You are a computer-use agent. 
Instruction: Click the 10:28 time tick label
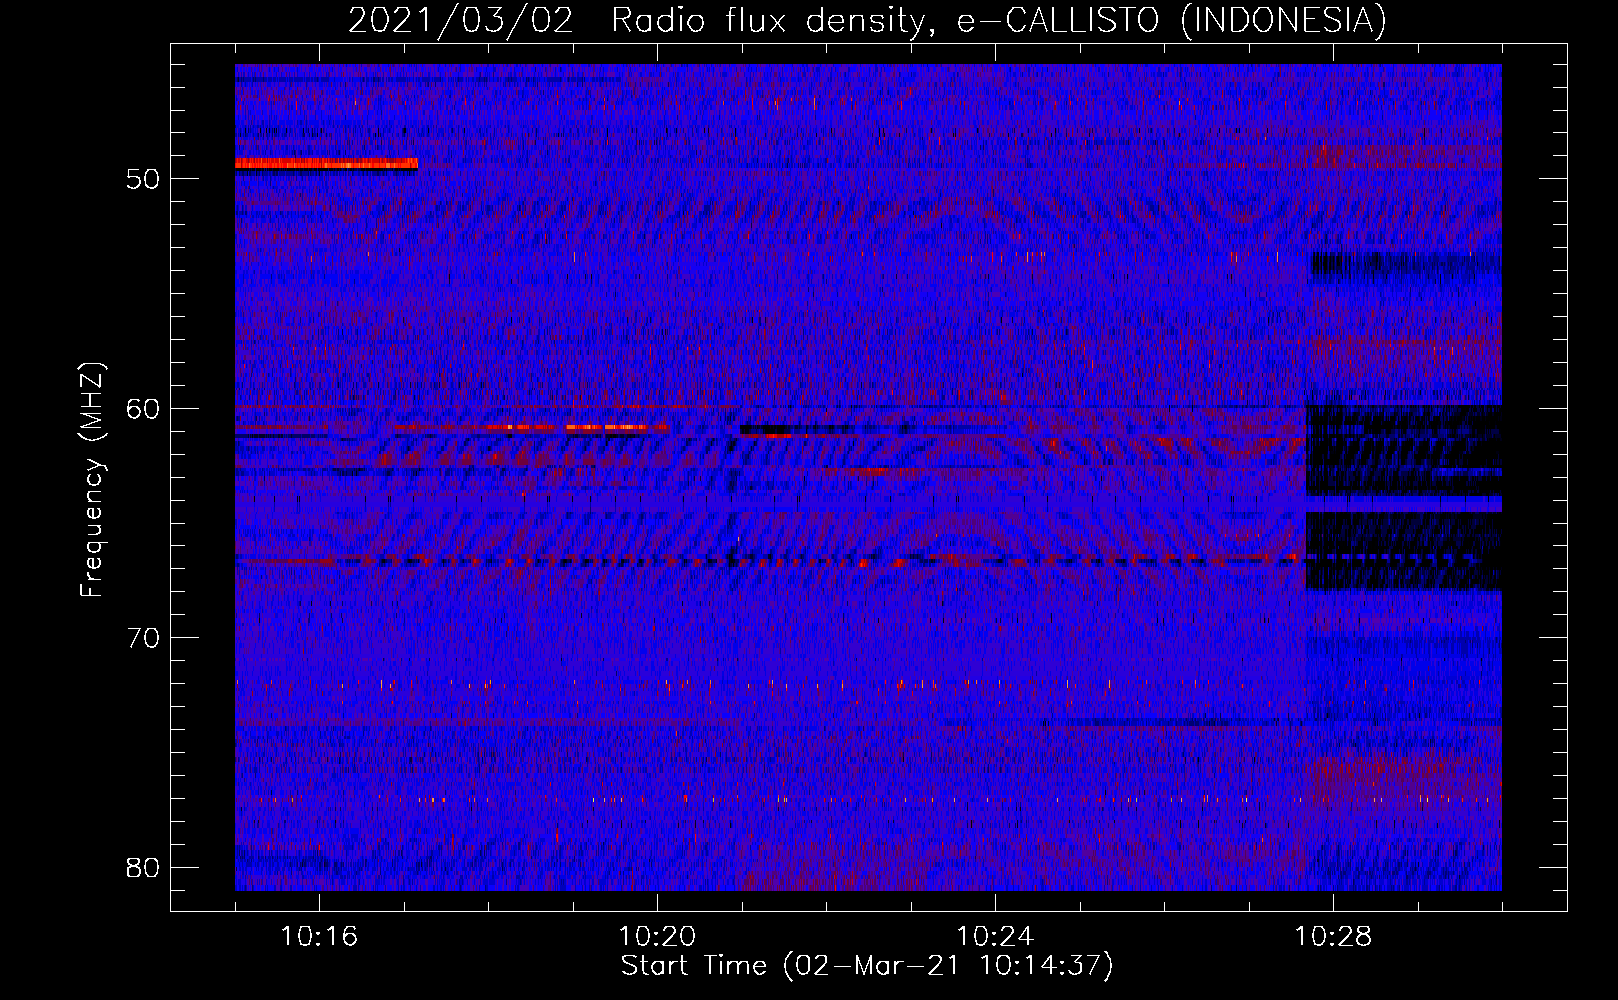(1333, 937)
